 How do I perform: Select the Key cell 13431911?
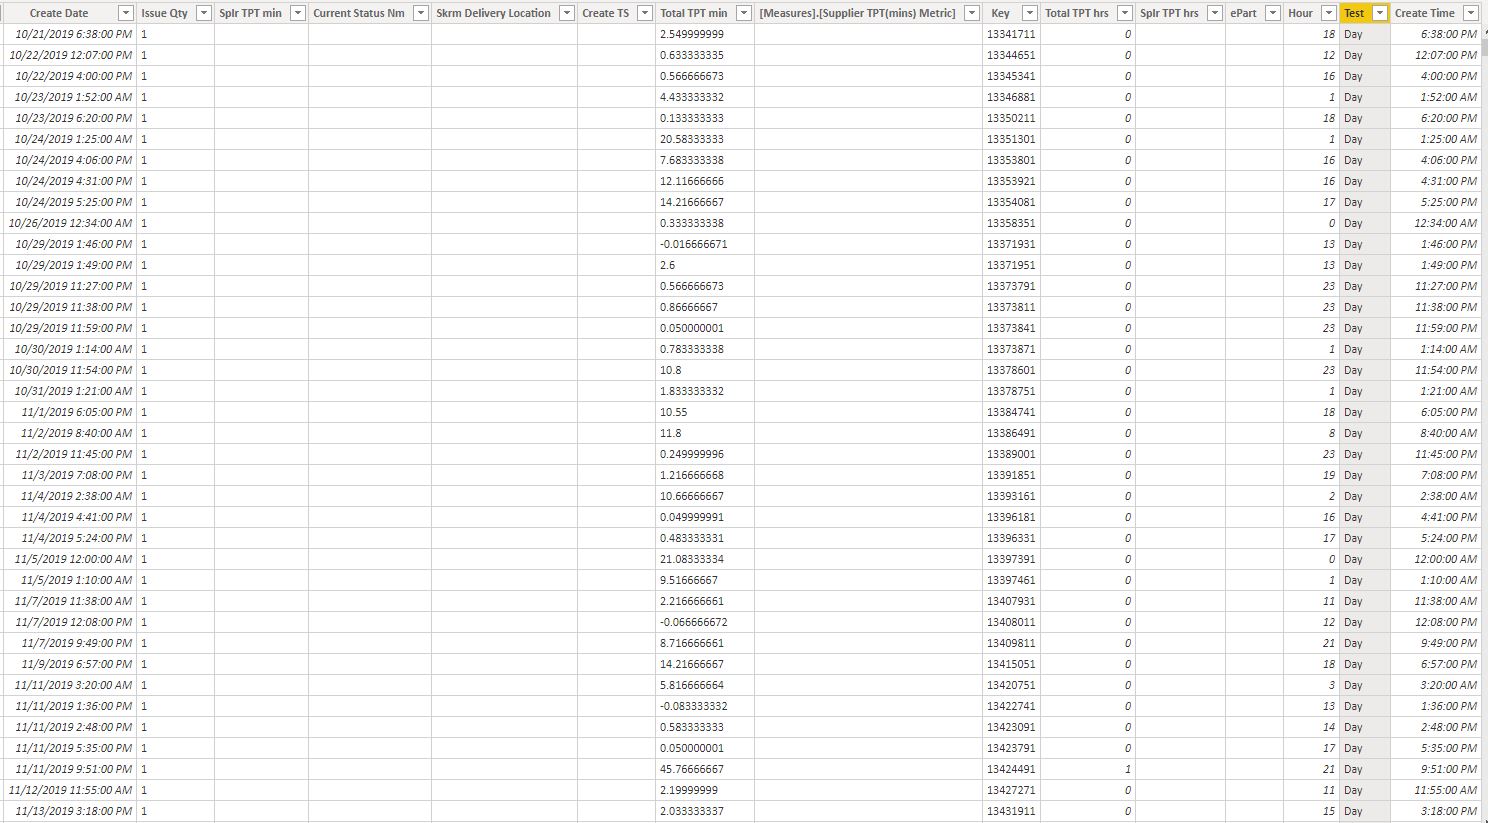tap(1011, 811)
